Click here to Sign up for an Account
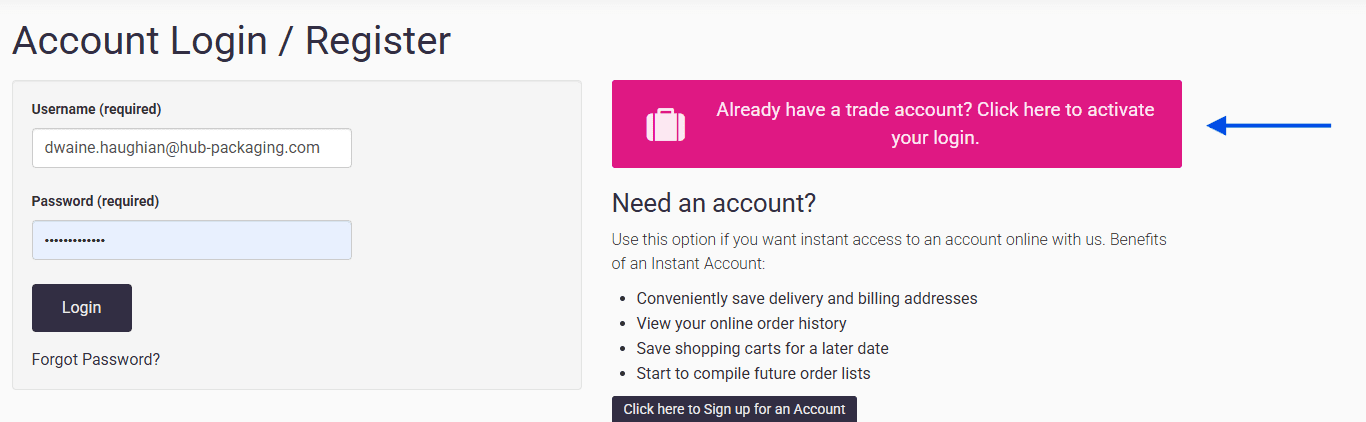The image size is (1366, 422). (x=734, y=409)
